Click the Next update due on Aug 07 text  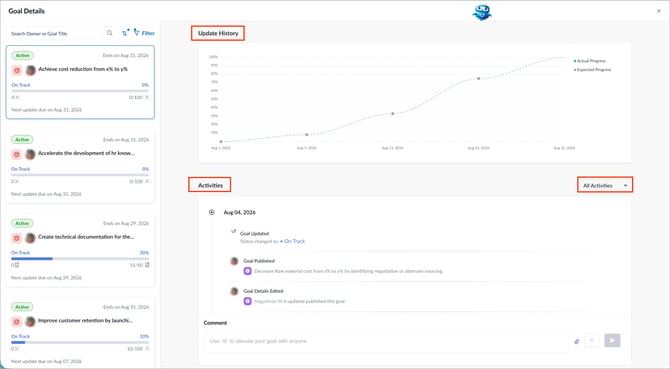point(46,361)
